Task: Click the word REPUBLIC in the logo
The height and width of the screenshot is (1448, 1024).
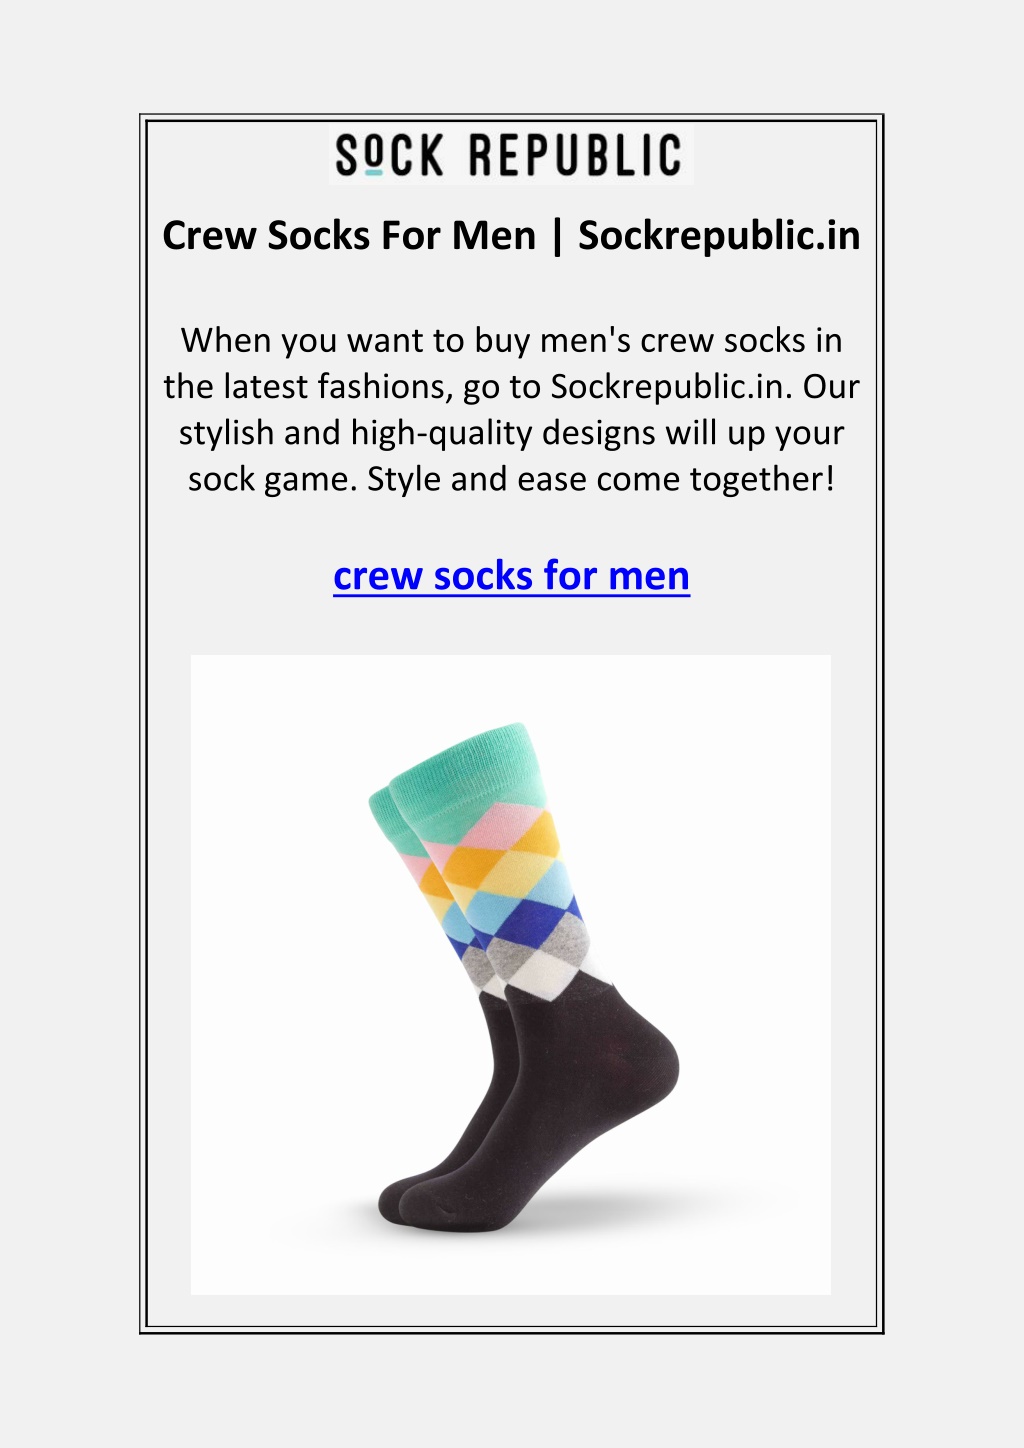Action: [575, 155]
